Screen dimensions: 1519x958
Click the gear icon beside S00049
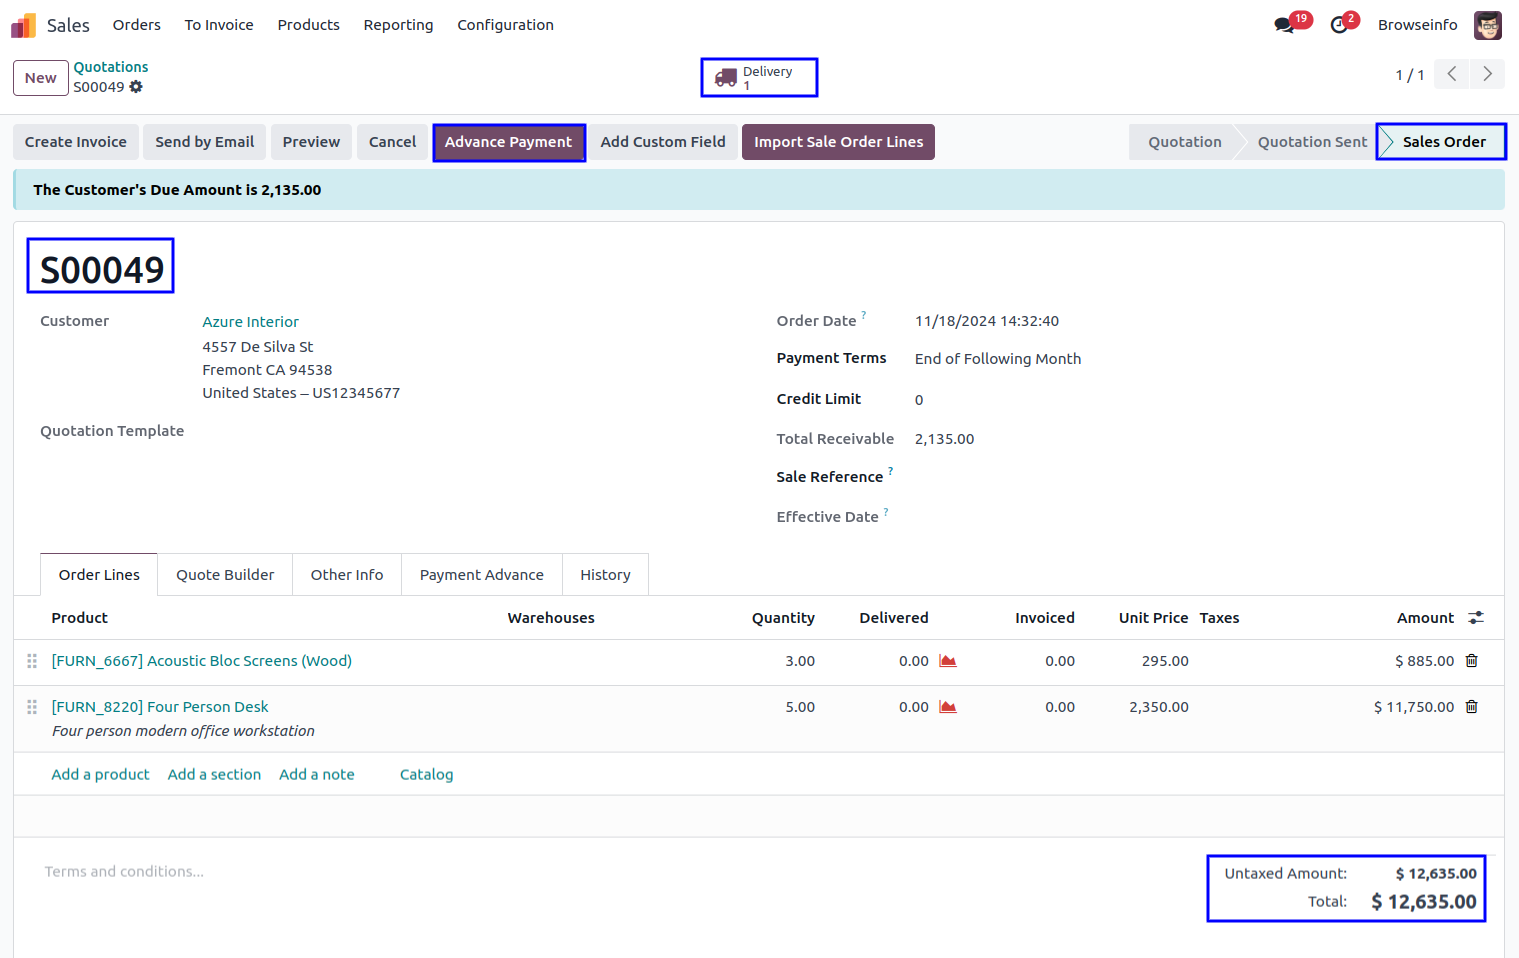[x=136, y=87]
